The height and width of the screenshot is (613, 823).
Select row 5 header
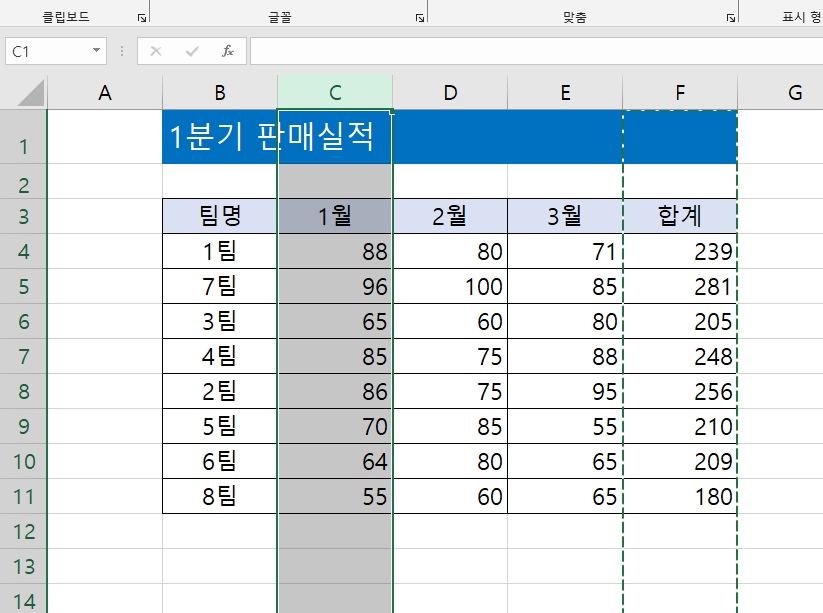(x=24, y=287)
